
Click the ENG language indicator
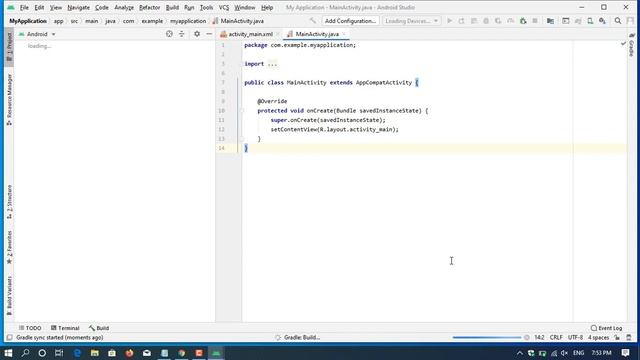tap(578, 353)
